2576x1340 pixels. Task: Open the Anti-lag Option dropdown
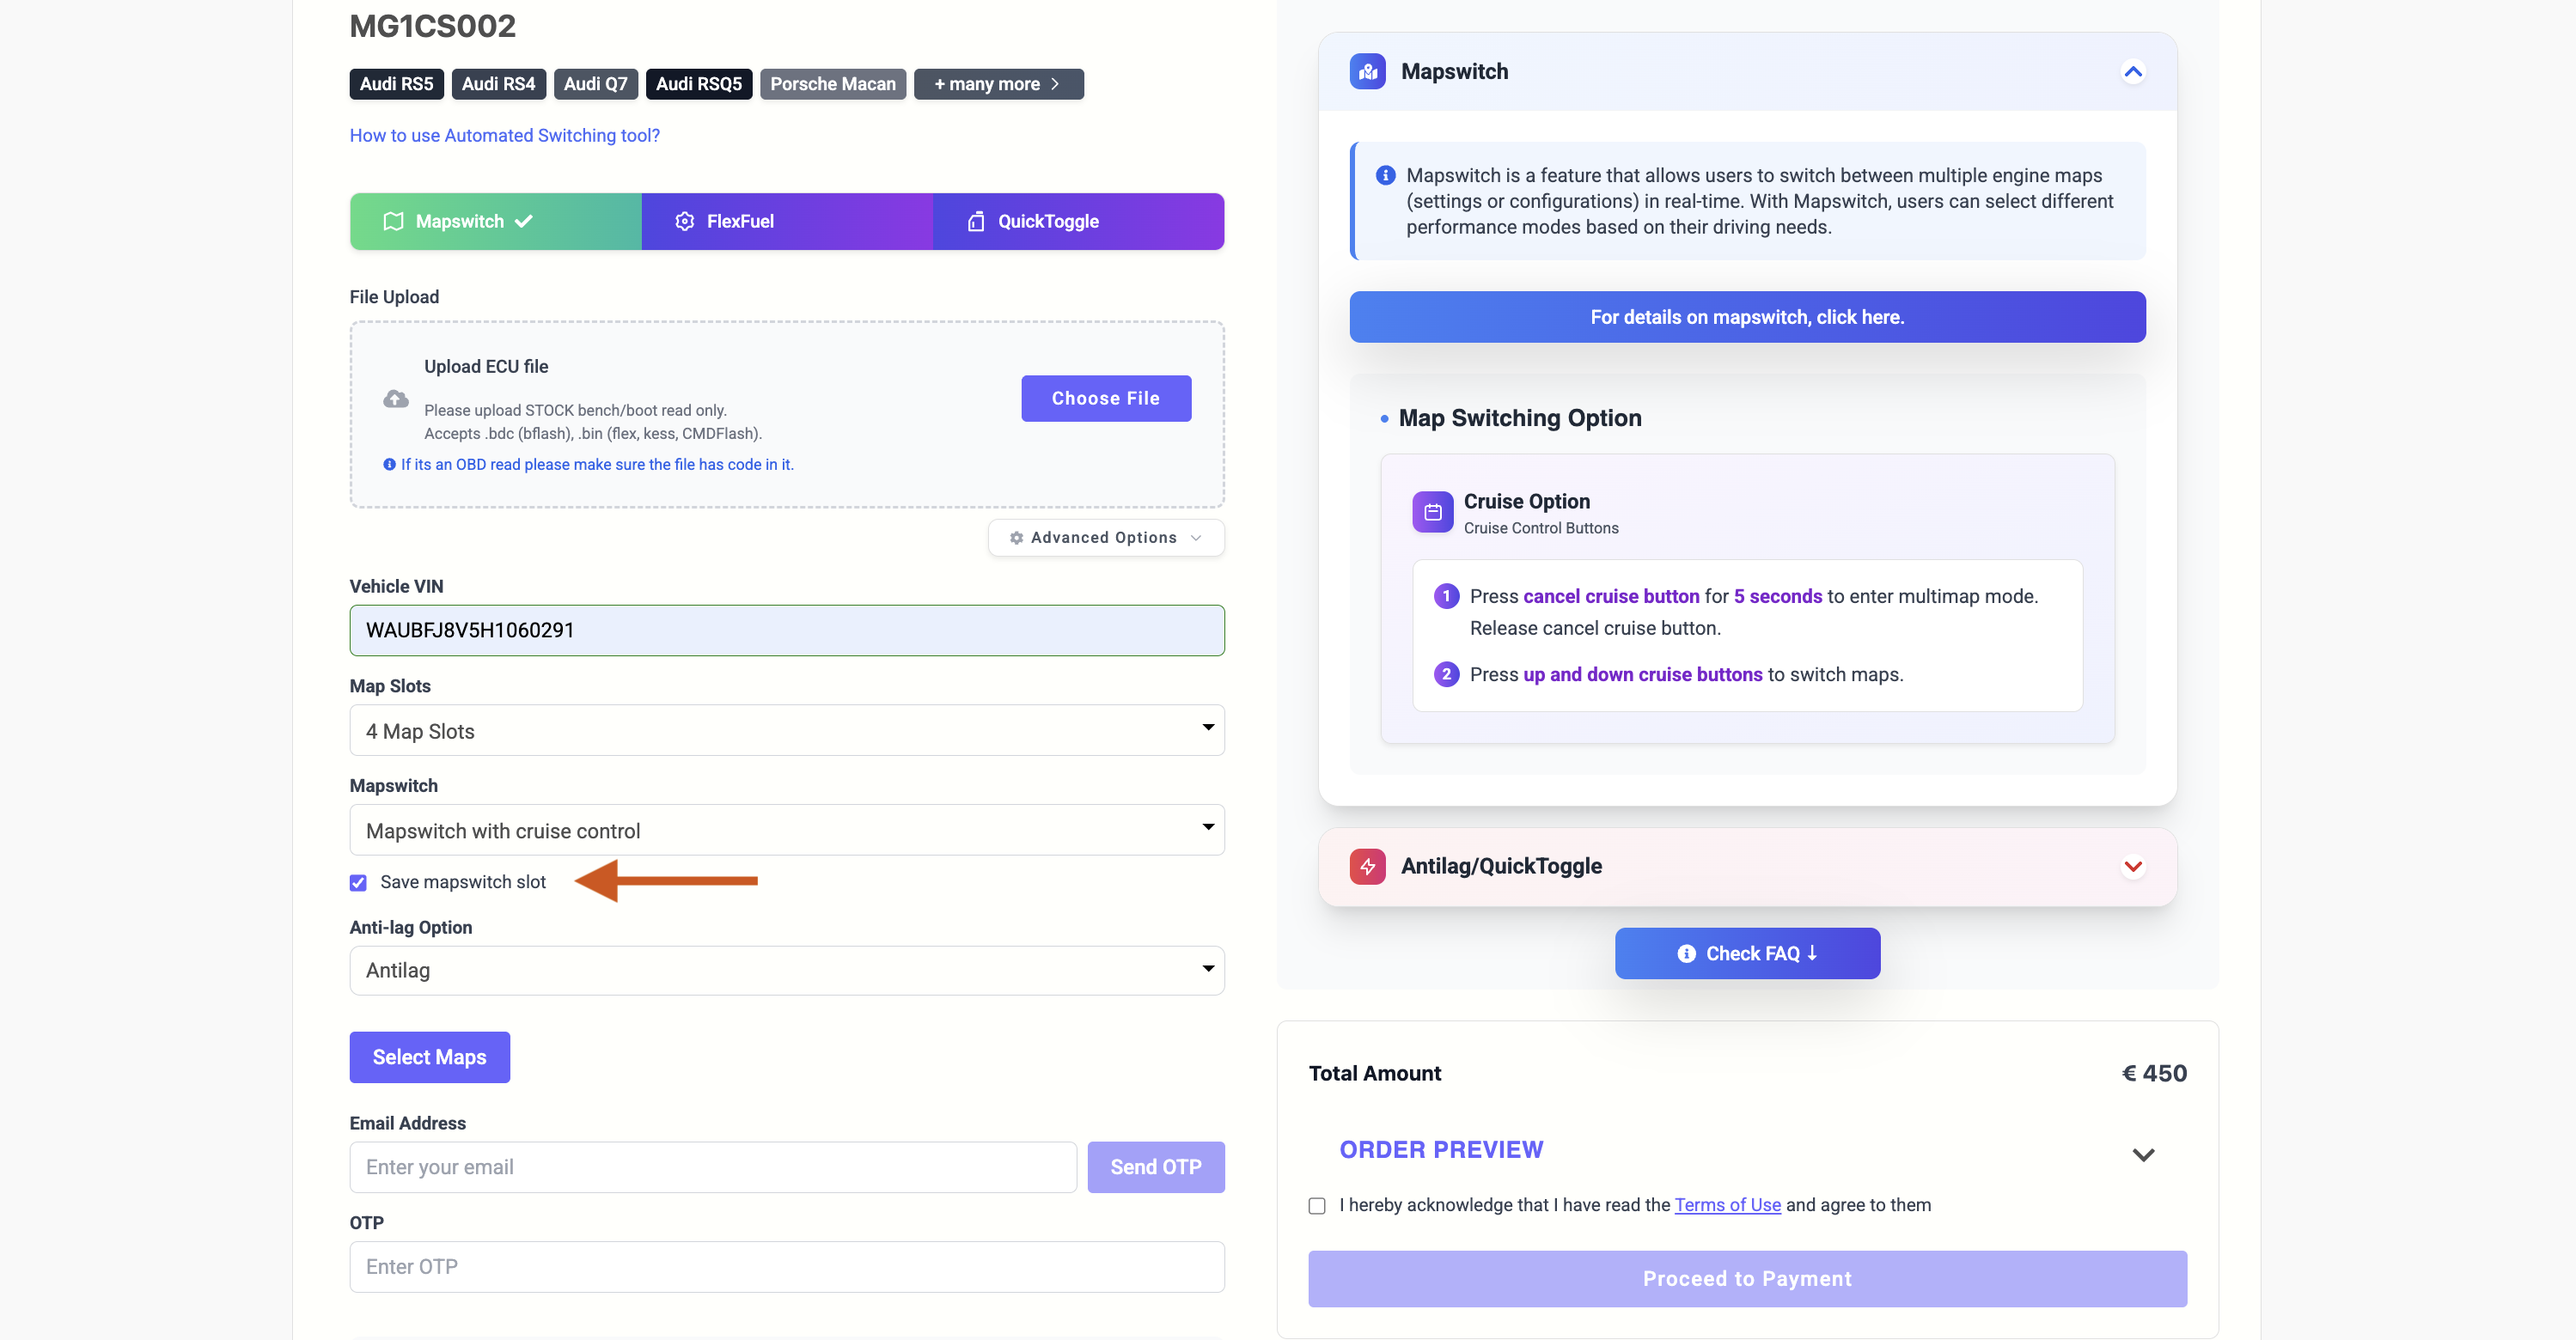pyautogui.click(x=786, y=970)
